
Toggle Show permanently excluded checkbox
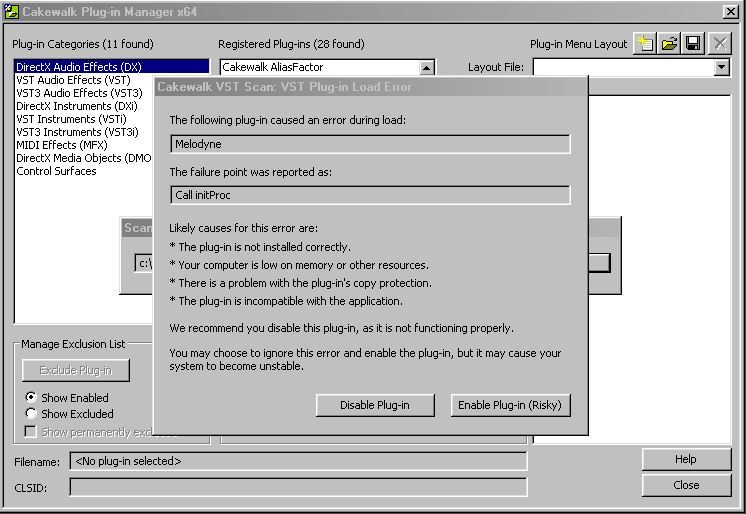[x=30, y=432]
